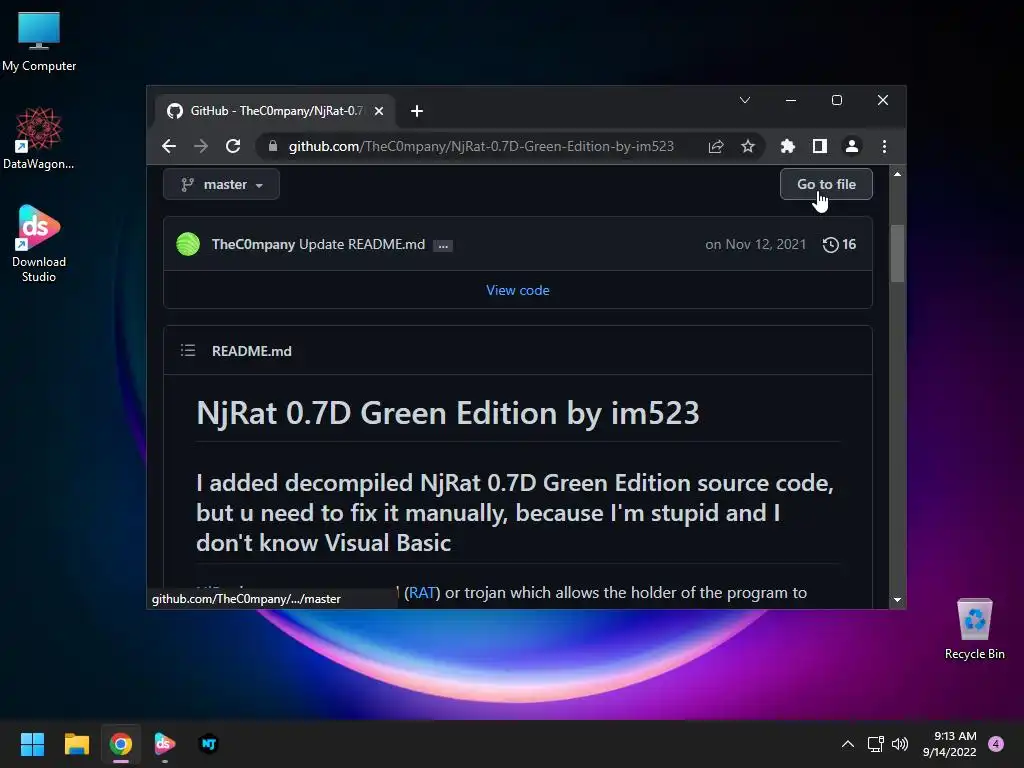The height and width of the screenshot is (768, 1024).
Task: Open notifications badge showing 4
Action: [x=996, y=744]
